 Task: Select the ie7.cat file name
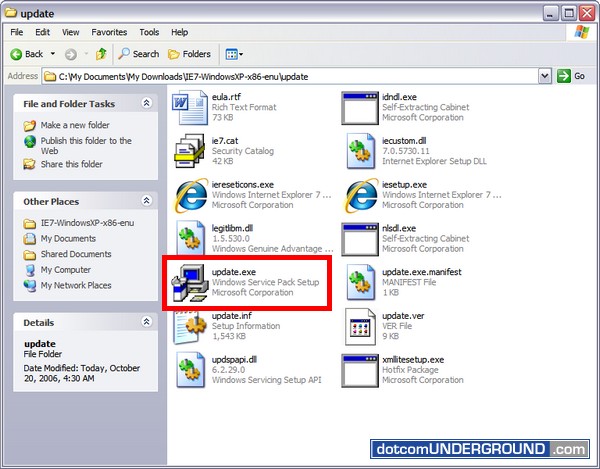point(225,141)
